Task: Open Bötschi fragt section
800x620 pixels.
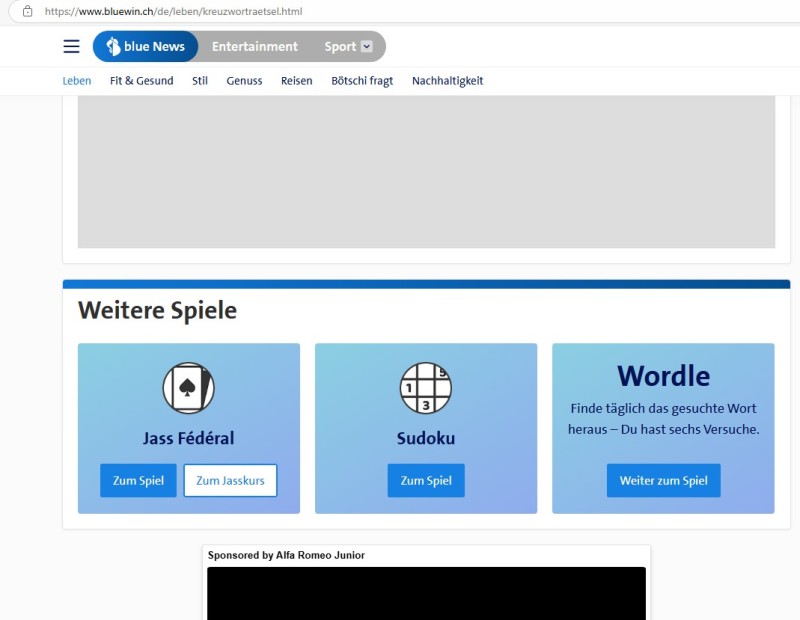Action: (x=362, y=81)
